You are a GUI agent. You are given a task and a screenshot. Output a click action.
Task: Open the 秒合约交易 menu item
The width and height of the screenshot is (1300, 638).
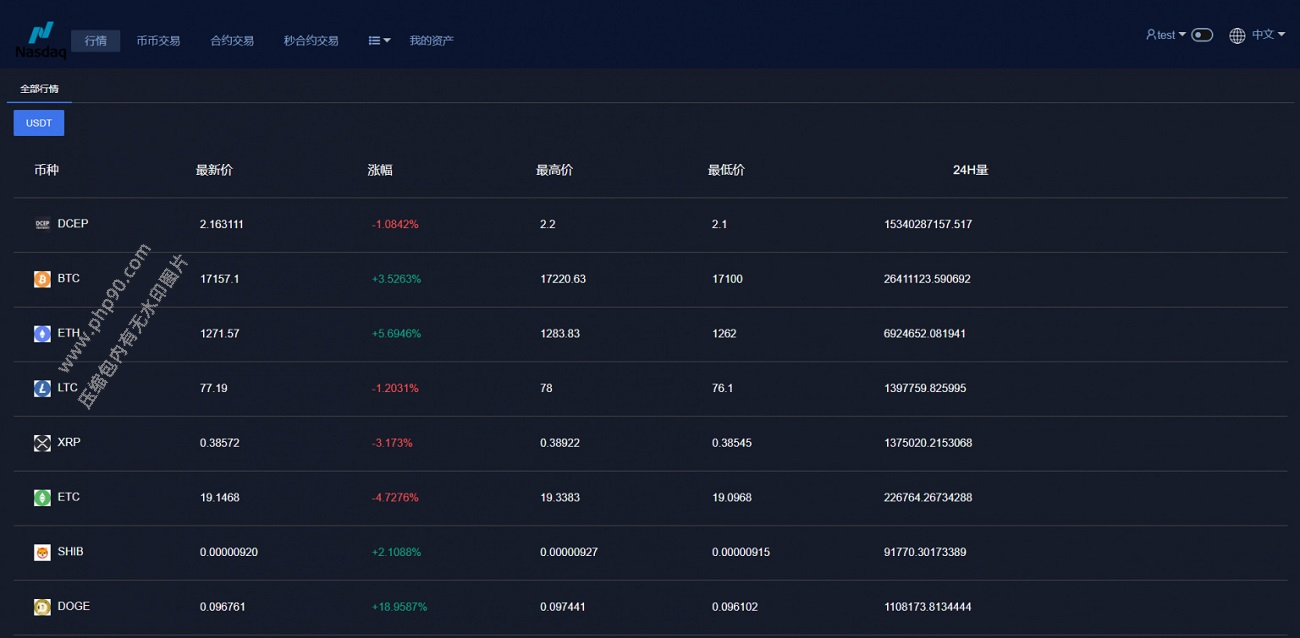[x=311, y=41]
